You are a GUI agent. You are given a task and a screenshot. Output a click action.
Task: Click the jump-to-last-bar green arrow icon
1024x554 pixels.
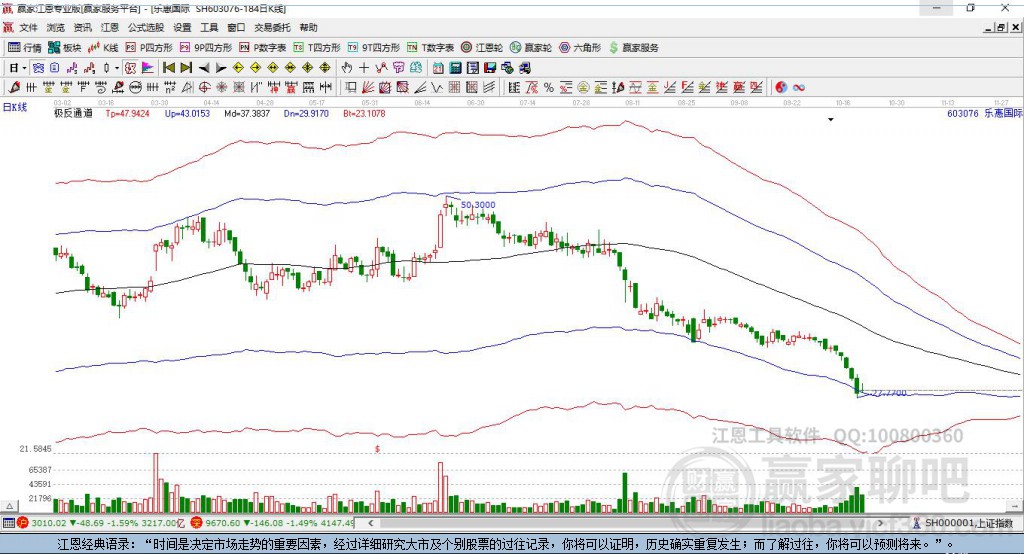[185, 68]
